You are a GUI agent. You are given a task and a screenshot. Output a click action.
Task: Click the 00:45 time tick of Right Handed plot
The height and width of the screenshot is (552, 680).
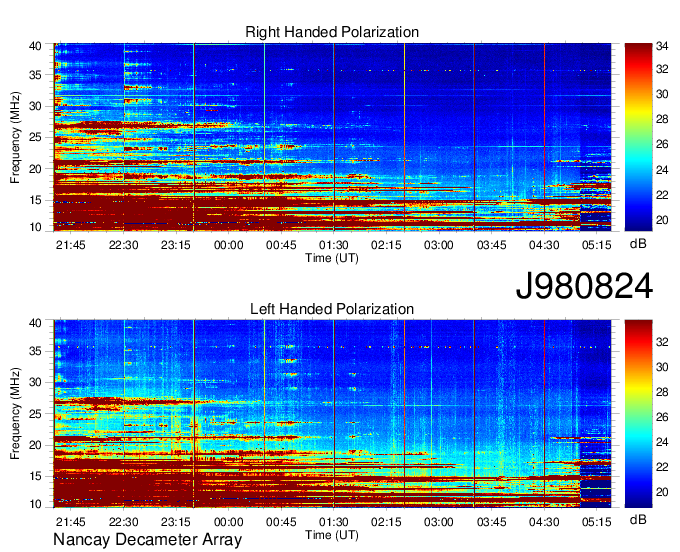(281, 245)
